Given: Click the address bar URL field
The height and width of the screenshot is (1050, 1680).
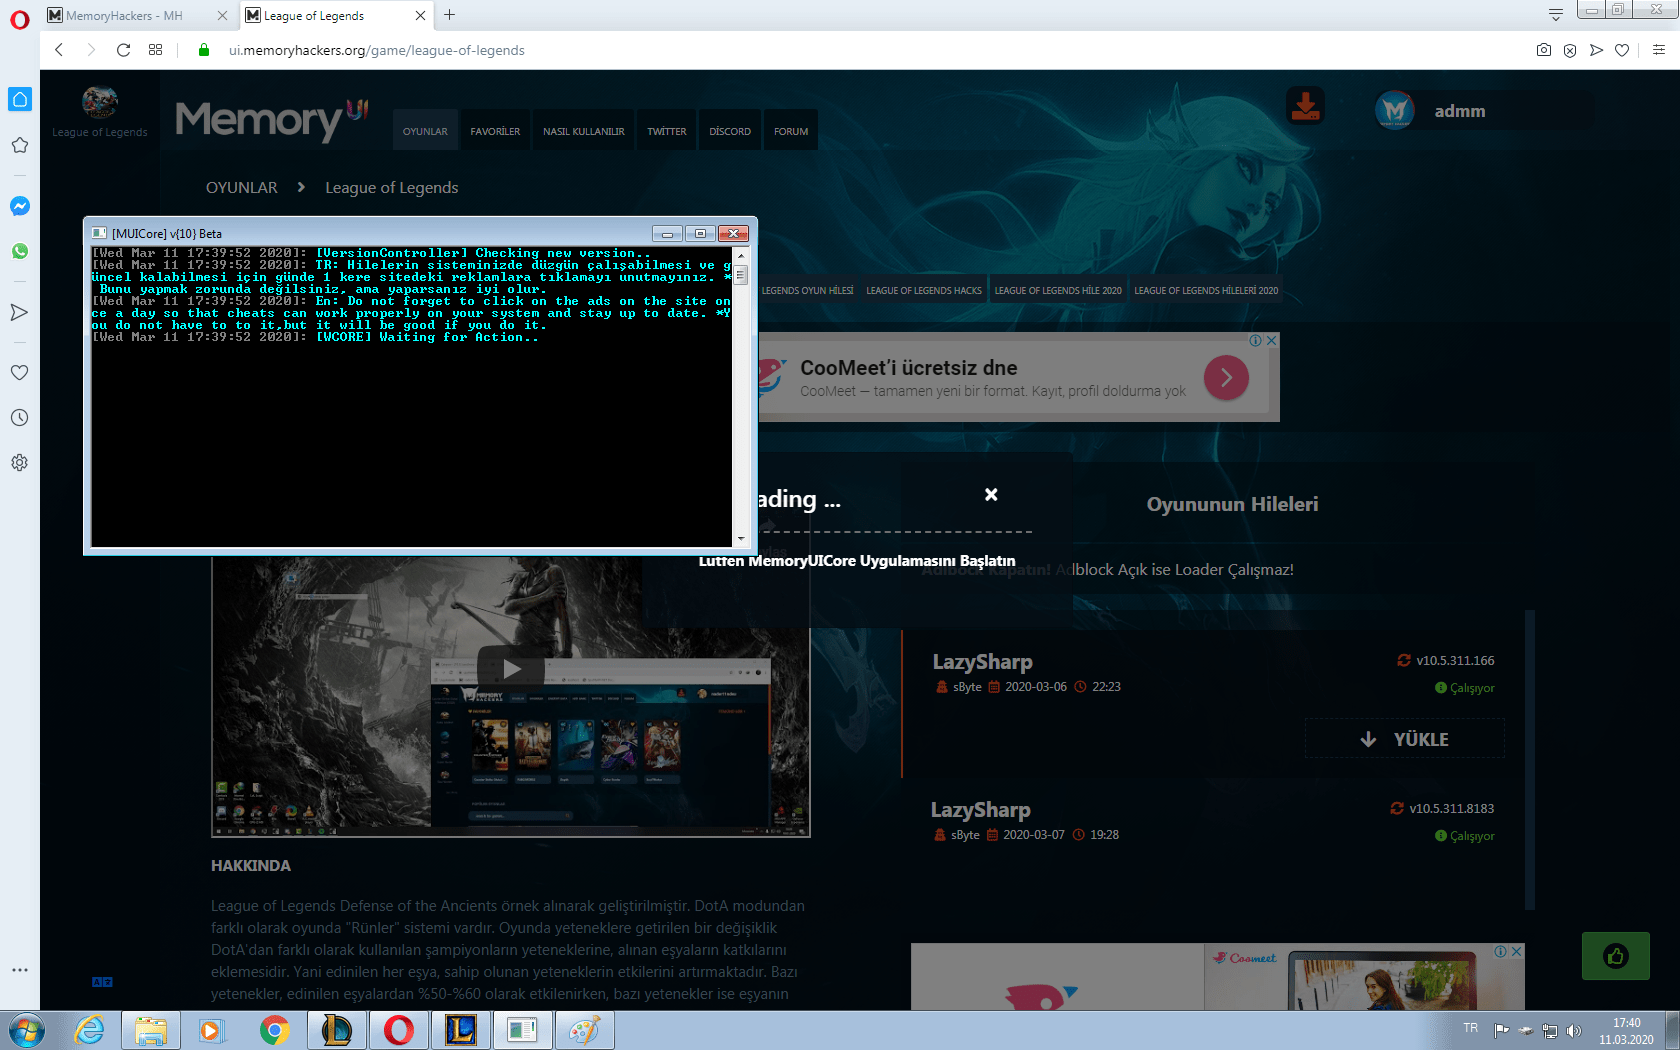Looking at the screenshot, I should [870, 50].
